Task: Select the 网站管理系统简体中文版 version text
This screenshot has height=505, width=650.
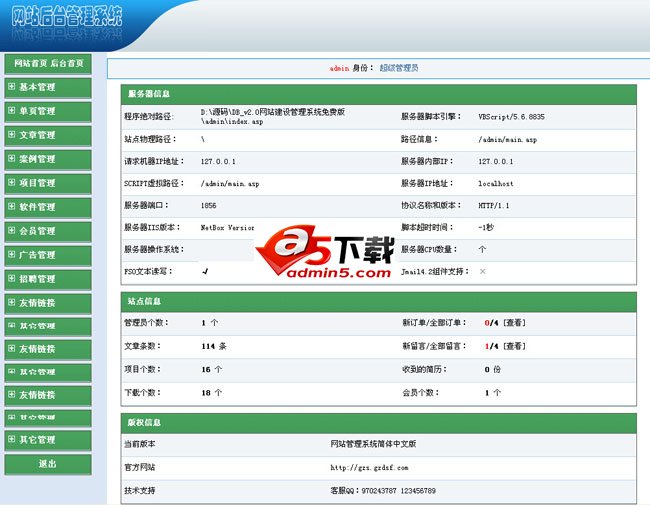Action: (x=373, y=444)
